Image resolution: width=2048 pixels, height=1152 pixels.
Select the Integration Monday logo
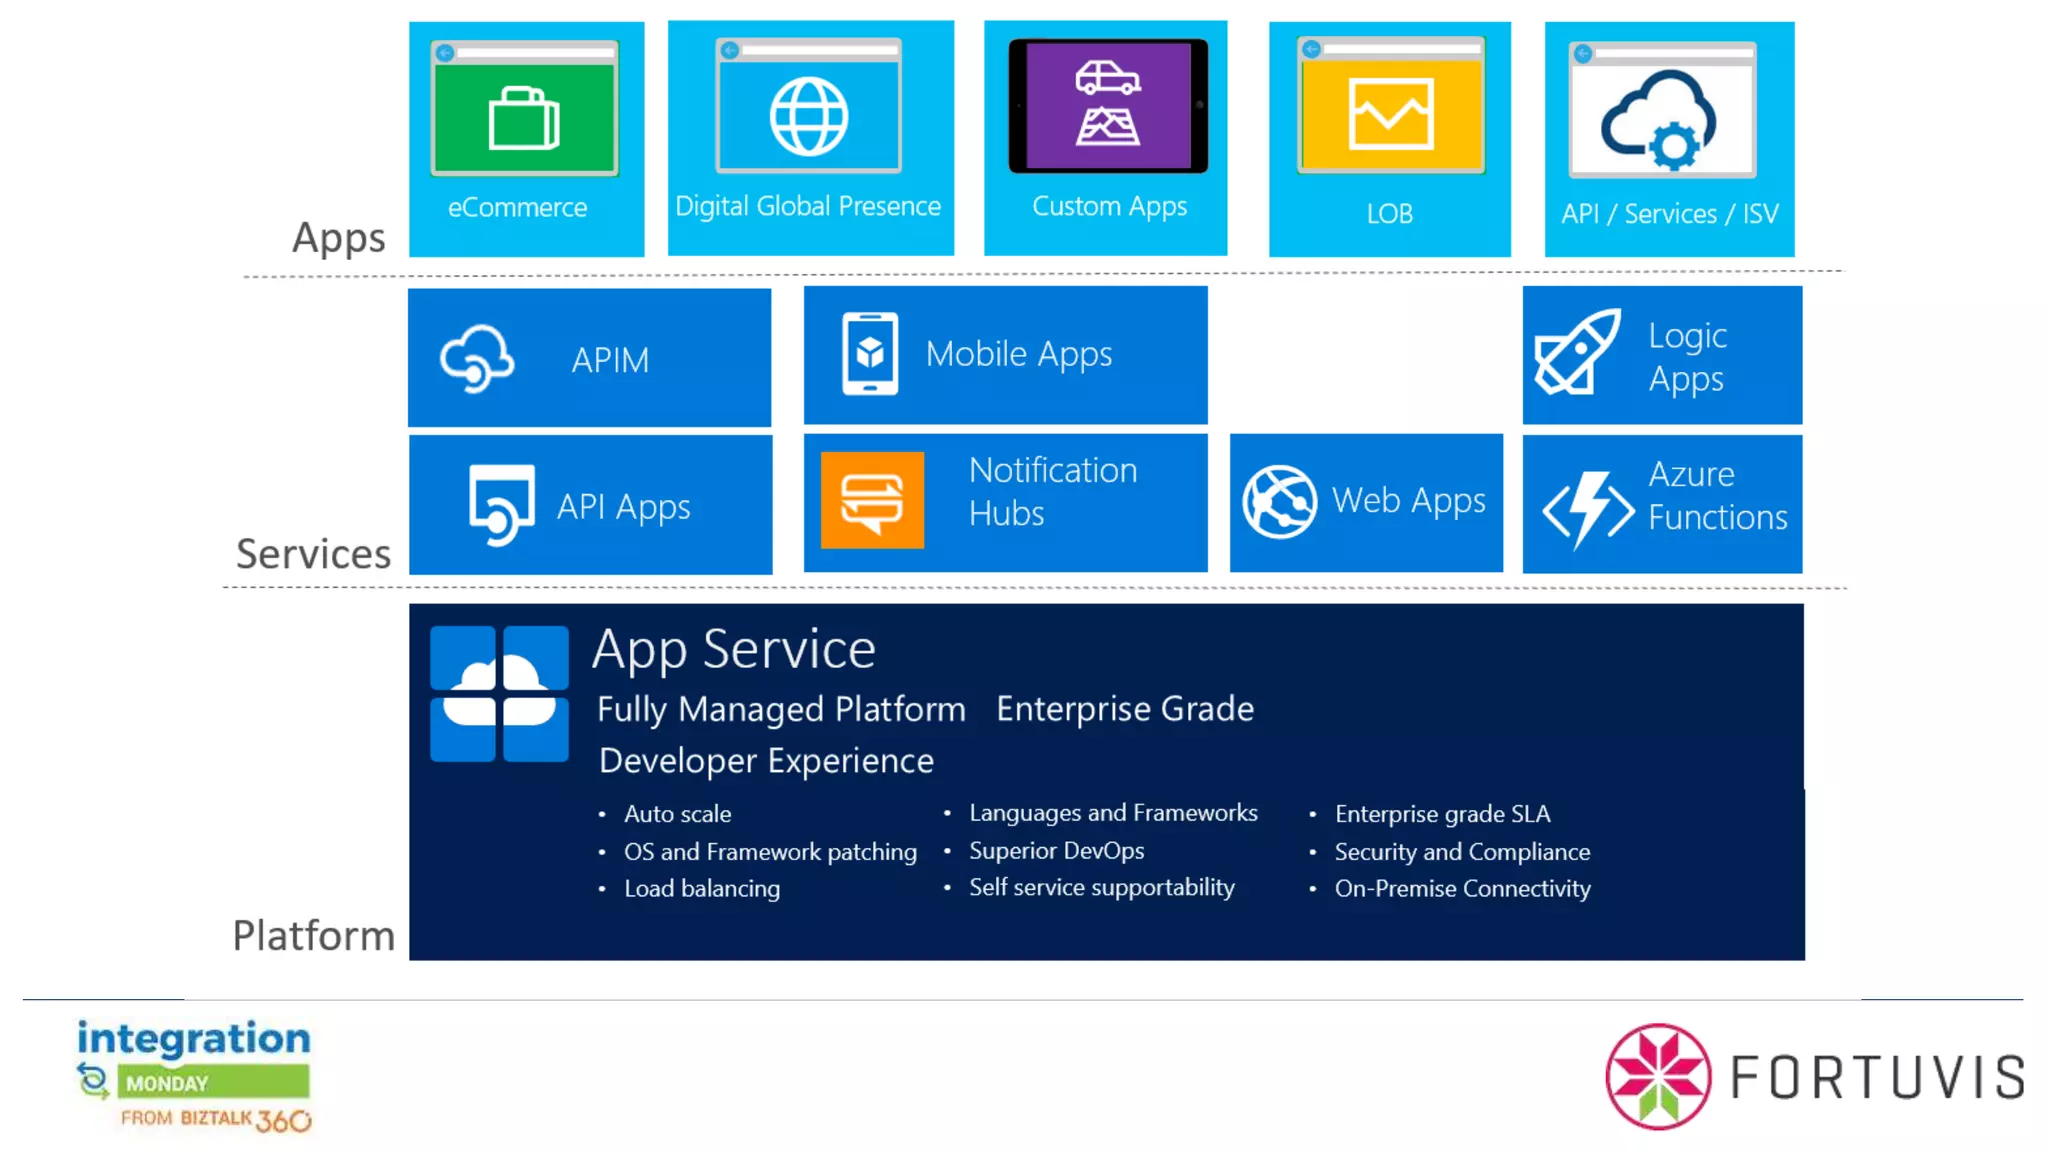click(194, 1075)
